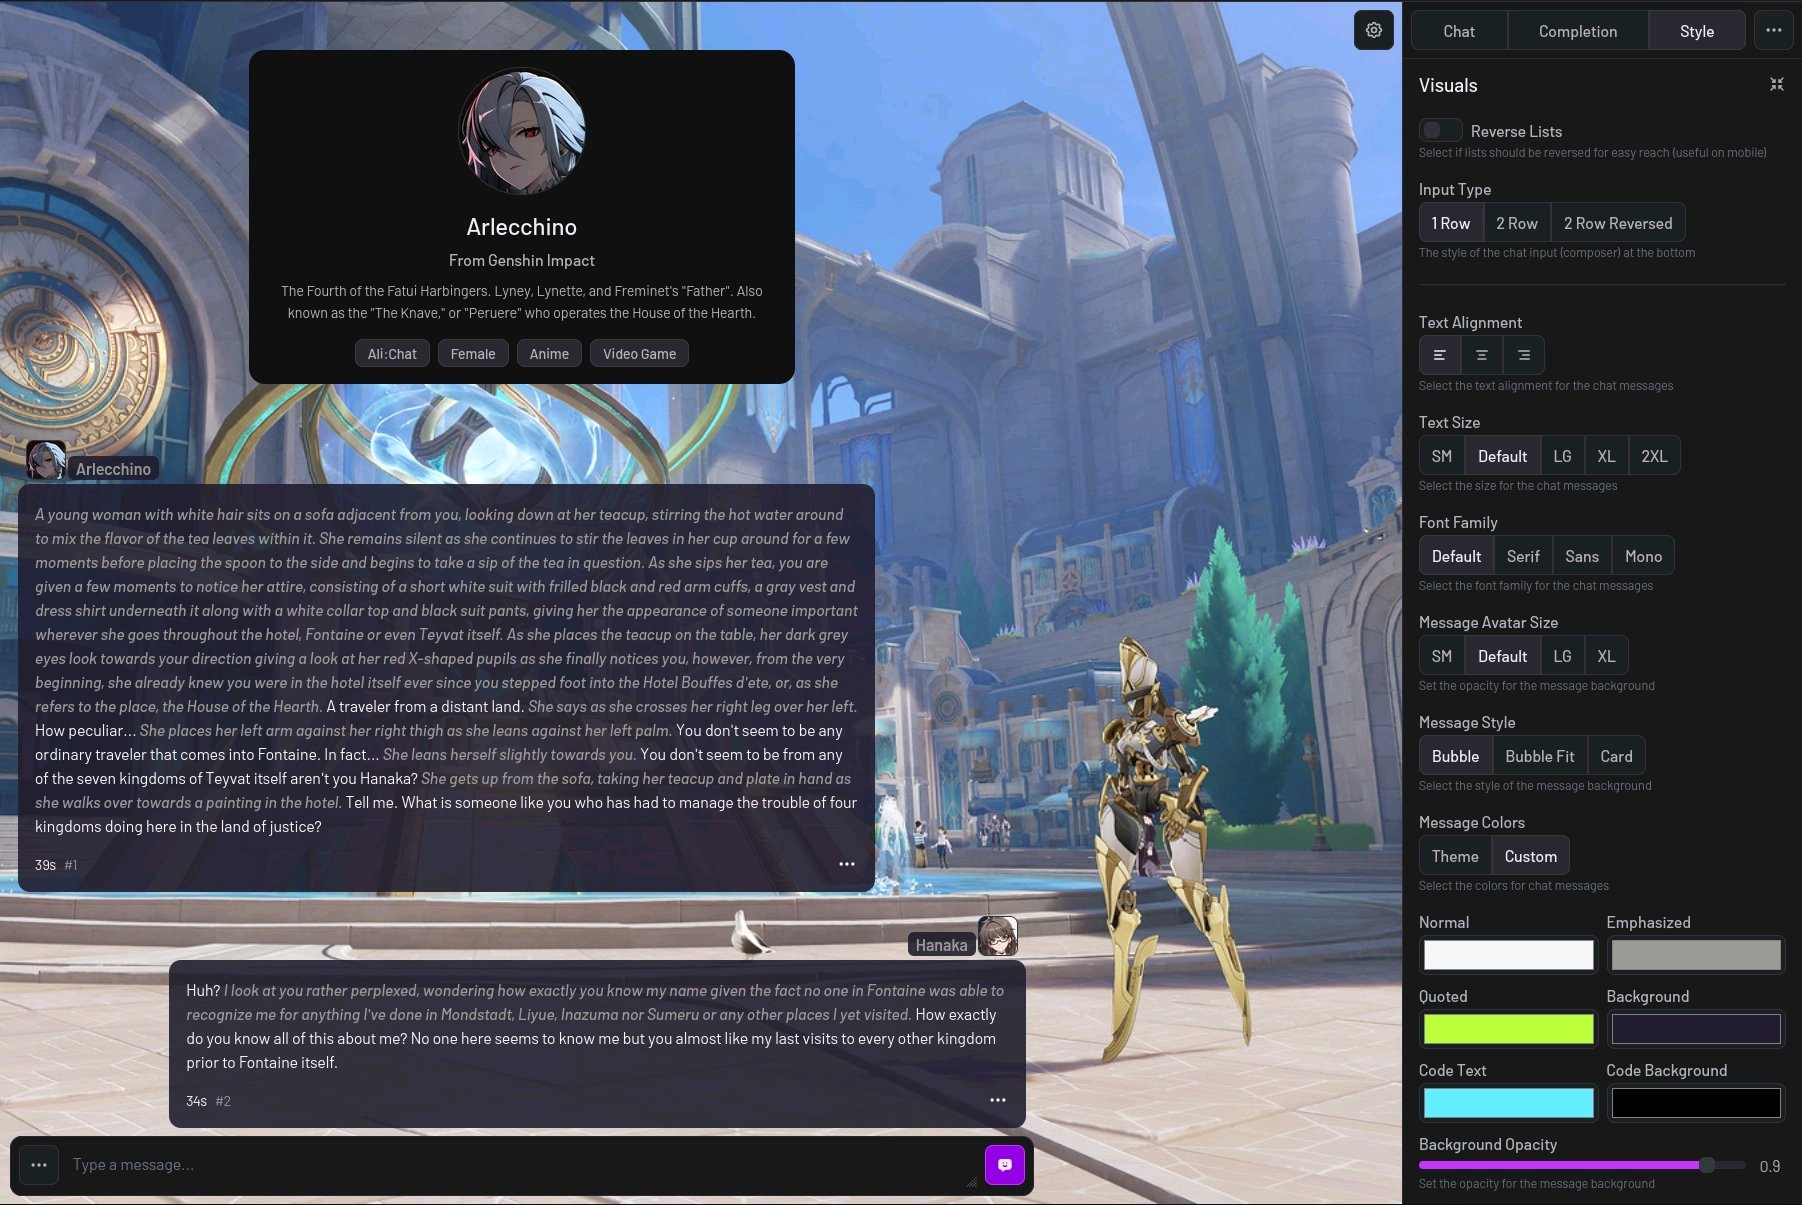1802x1205 pixels.
Task: Open the message Background color swatch
Action: pos(1696,1029)
